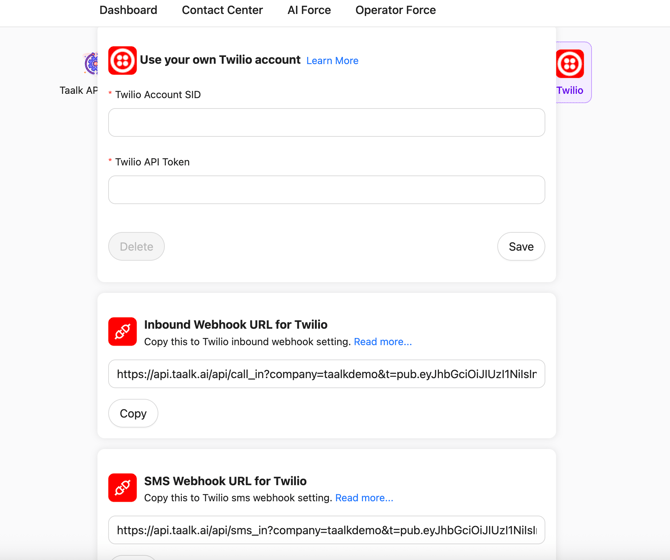Switch to the Contact Center tab
Screen dimensions: 670x560
[x=222, y=10]
